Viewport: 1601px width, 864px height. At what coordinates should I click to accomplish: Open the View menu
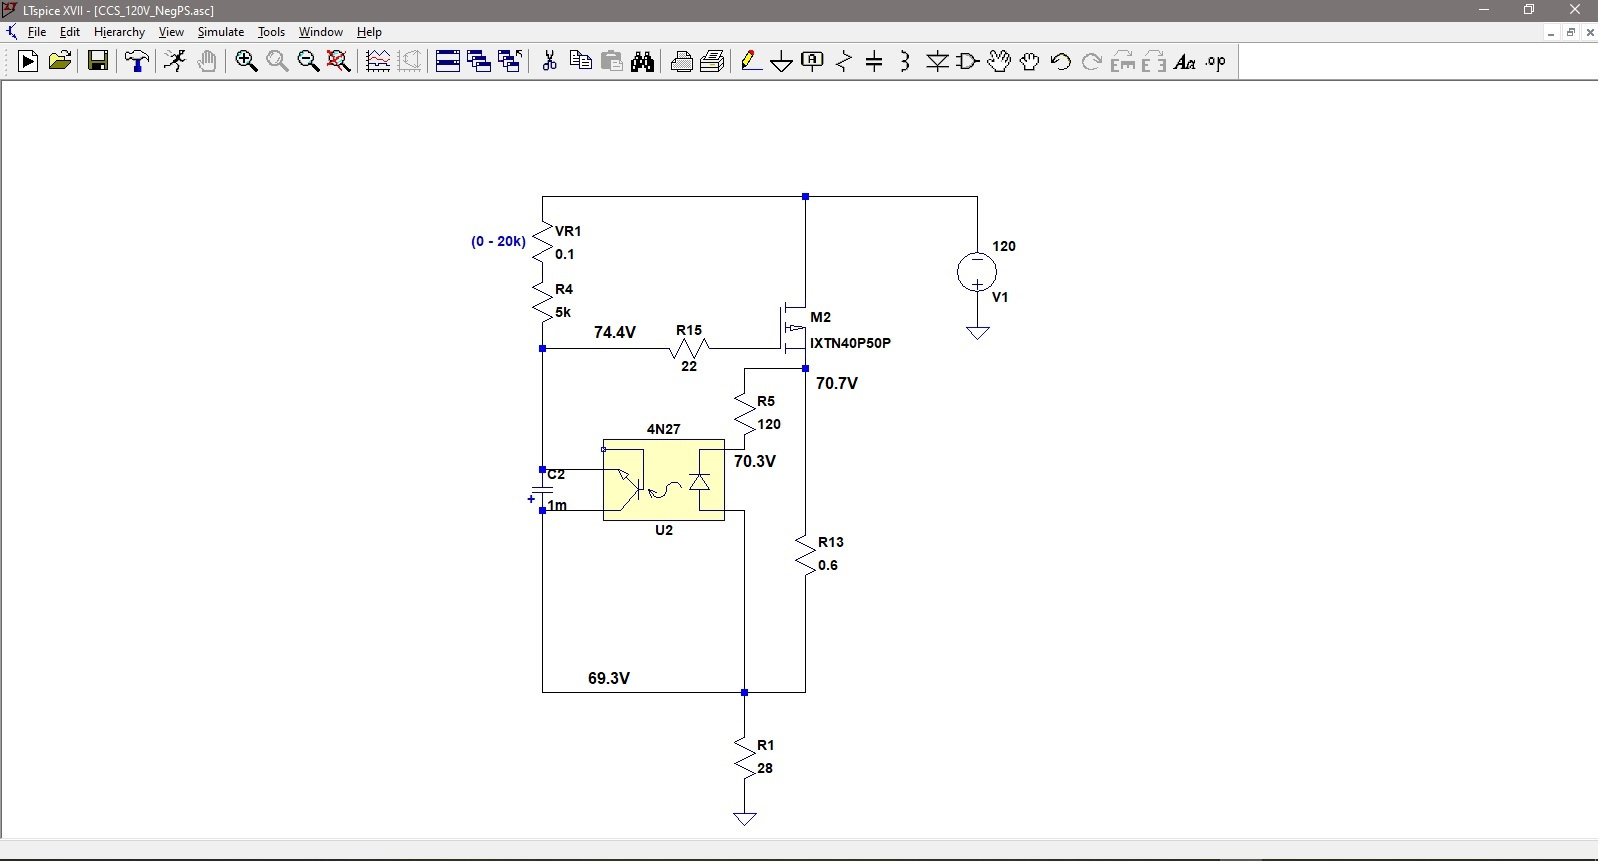[171, 32]
